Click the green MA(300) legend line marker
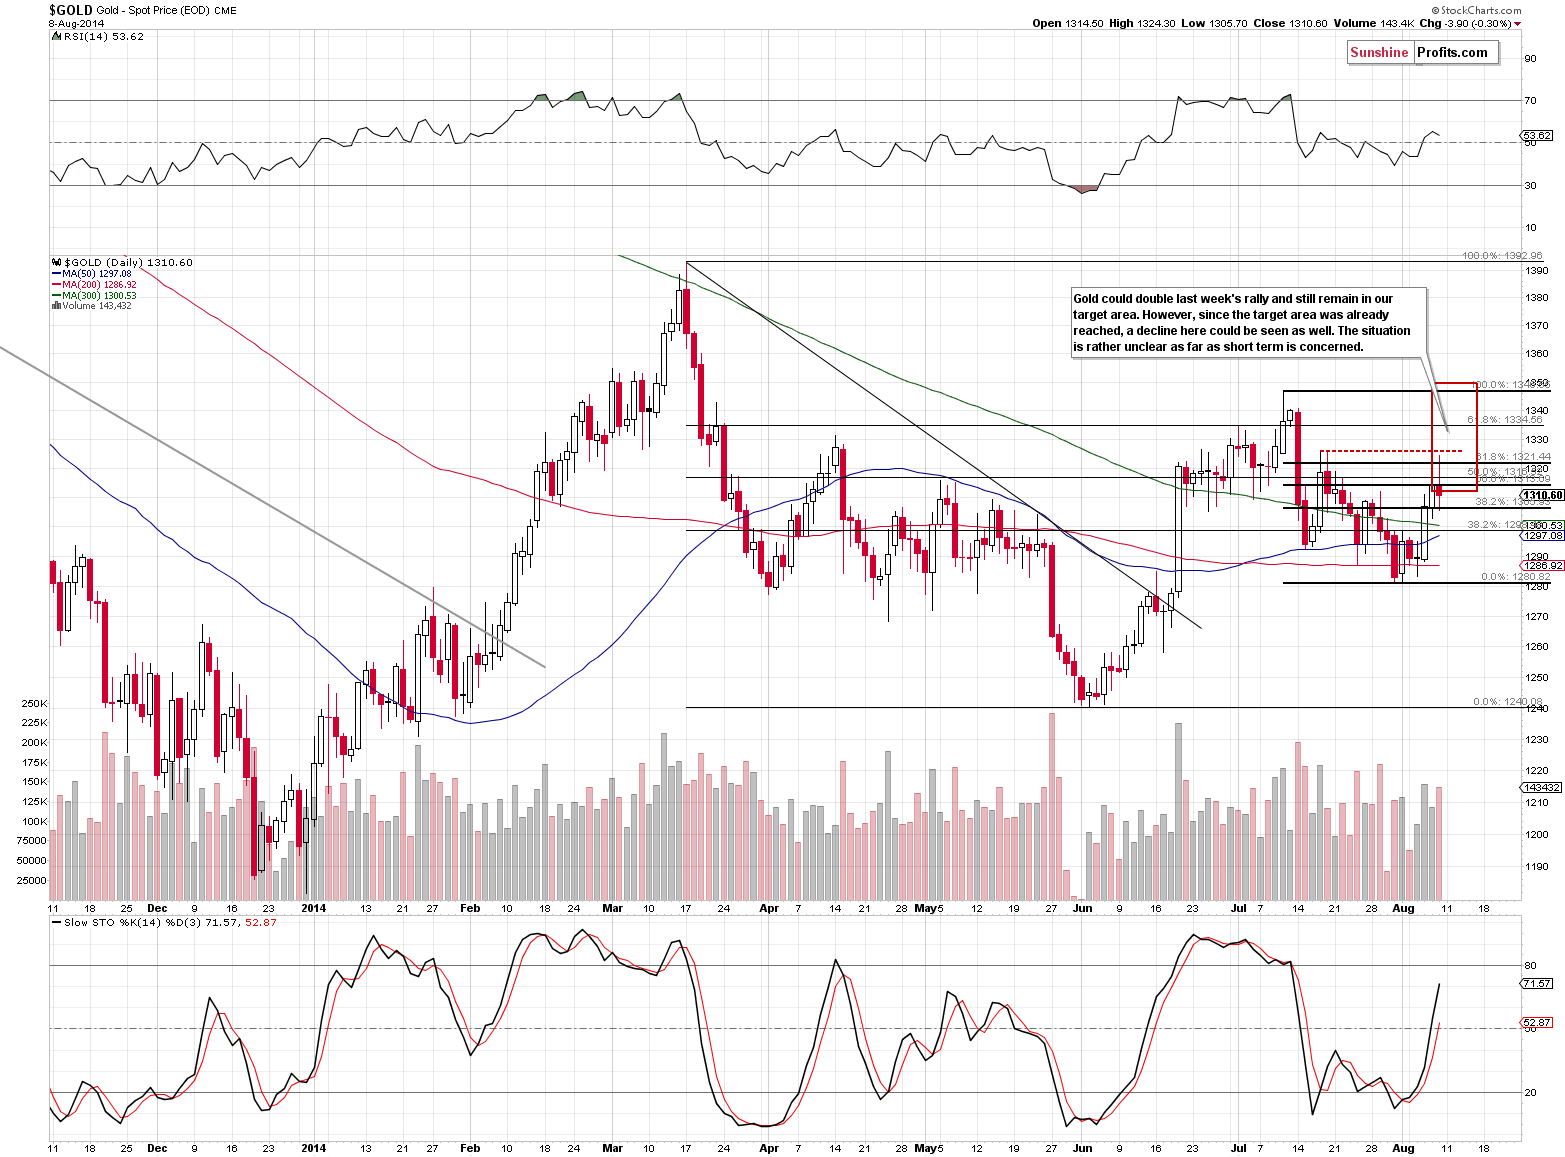 pyautogui.click(x=56, y=296)
